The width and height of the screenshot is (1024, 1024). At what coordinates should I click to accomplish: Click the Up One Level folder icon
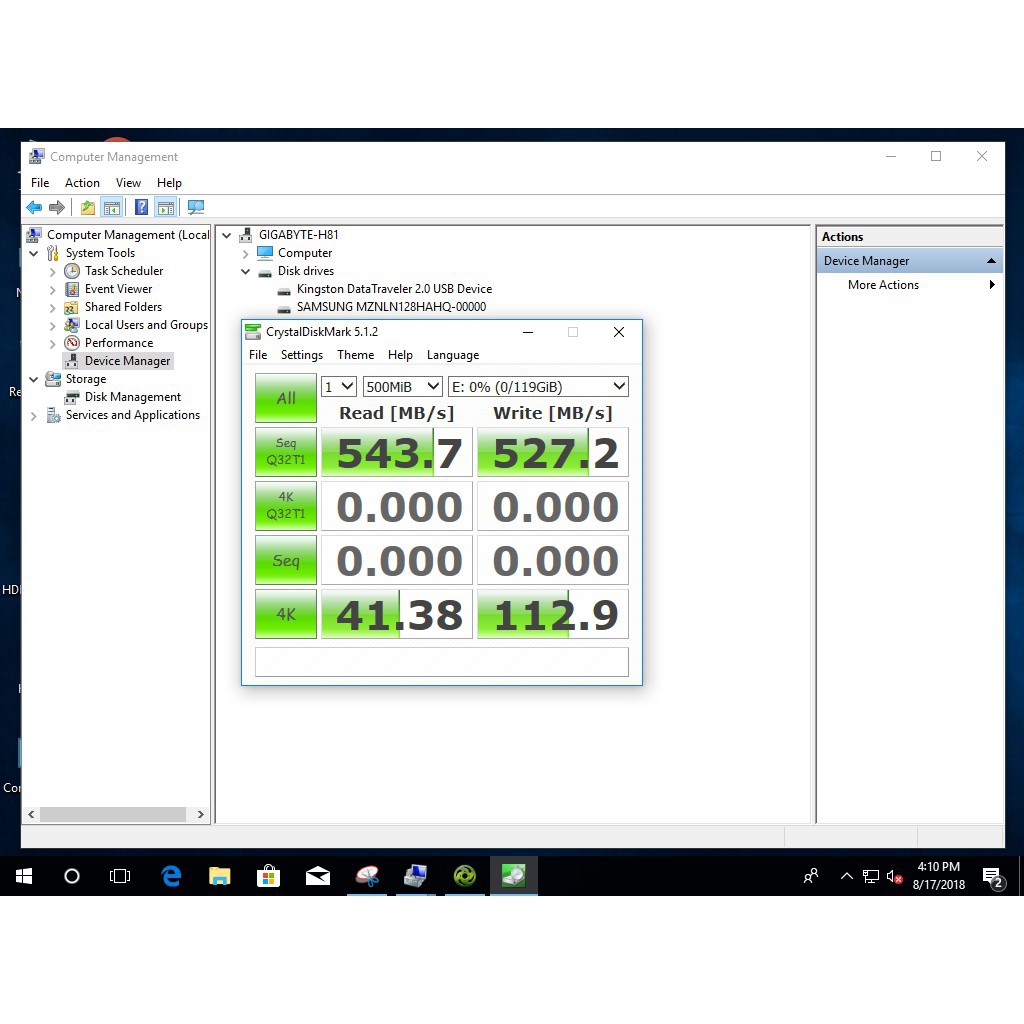(x=88, y=207)
